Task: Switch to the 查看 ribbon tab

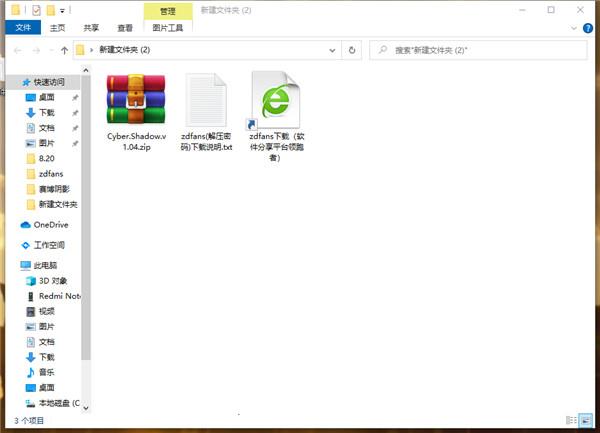Action: [x=125, y=28]
